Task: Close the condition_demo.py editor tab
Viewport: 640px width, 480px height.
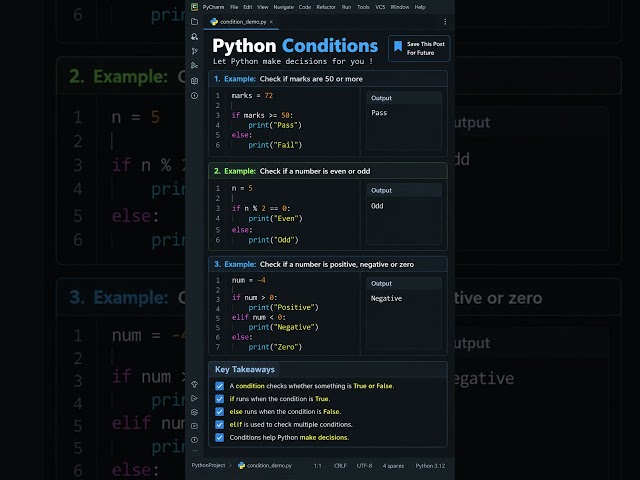Action: click(x=271, y=22)
